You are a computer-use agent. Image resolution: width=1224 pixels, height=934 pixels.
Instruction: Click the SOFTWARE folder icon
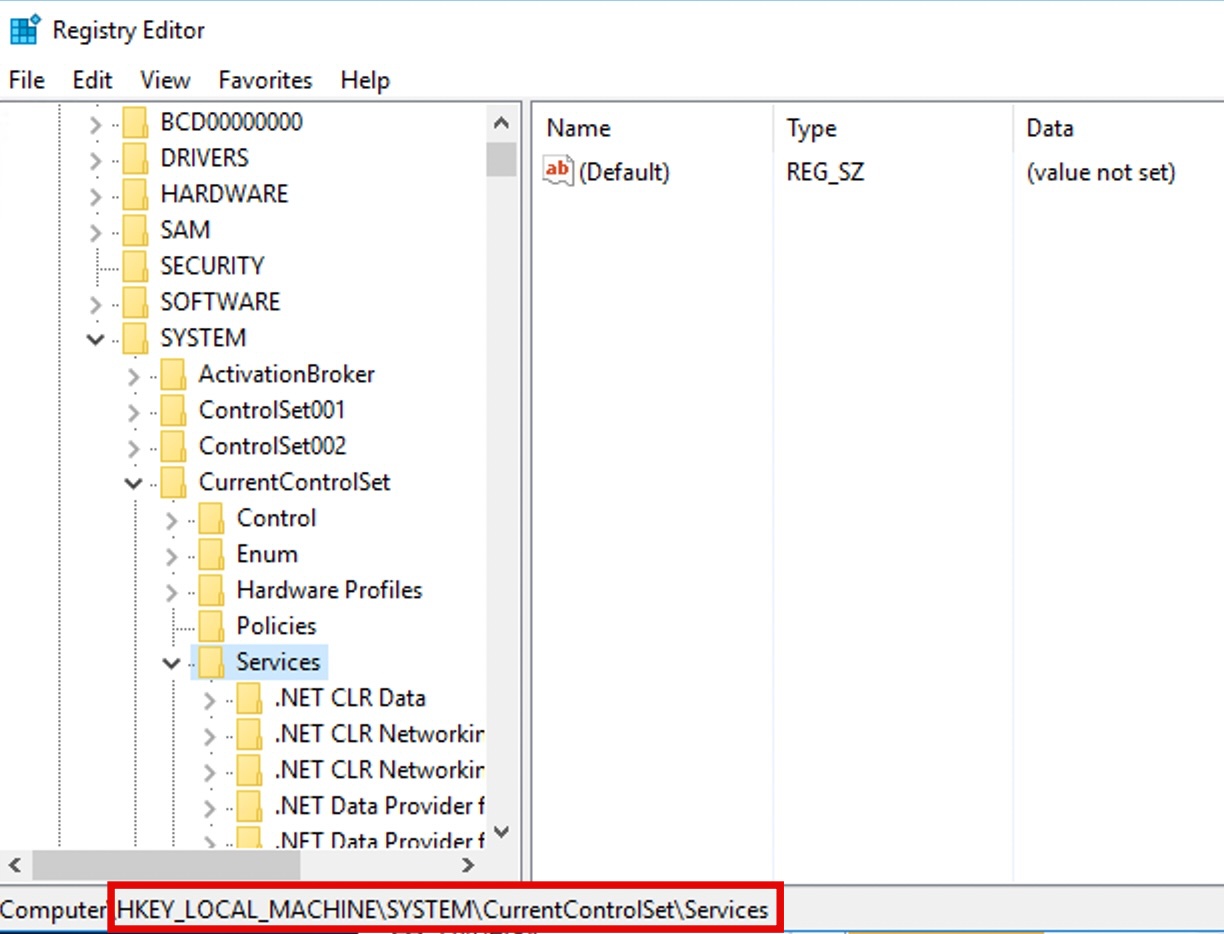tap(135, 303)
